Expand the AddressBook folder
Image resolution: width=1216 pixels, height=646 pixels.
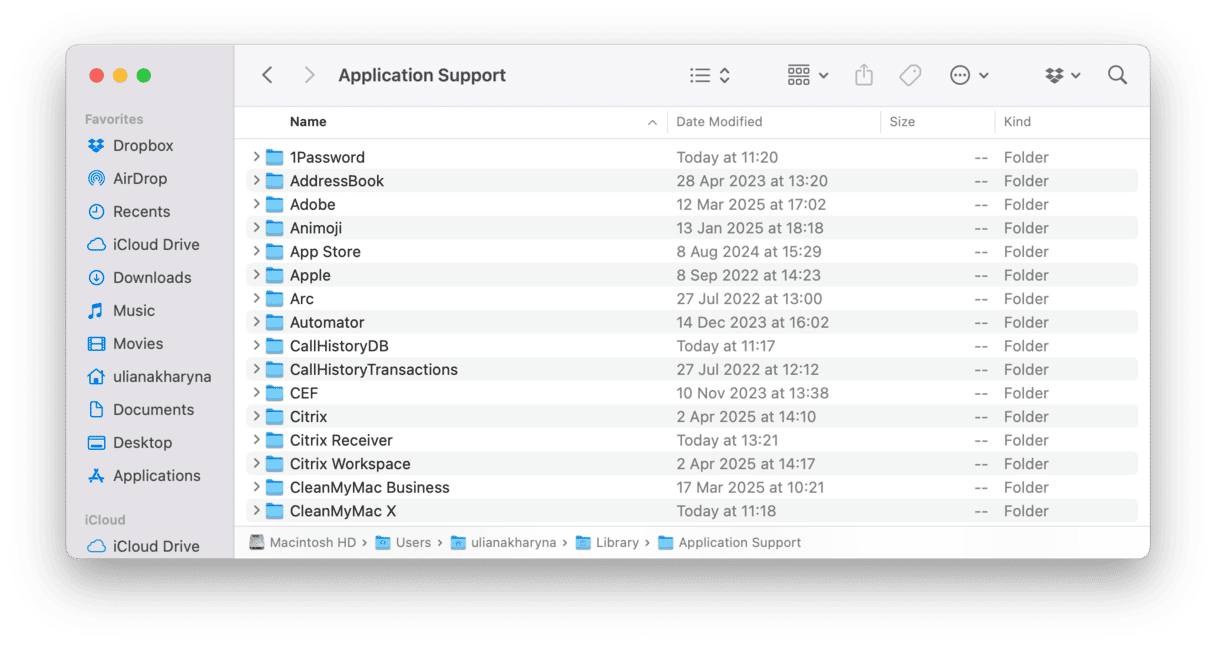coord(256,181)
